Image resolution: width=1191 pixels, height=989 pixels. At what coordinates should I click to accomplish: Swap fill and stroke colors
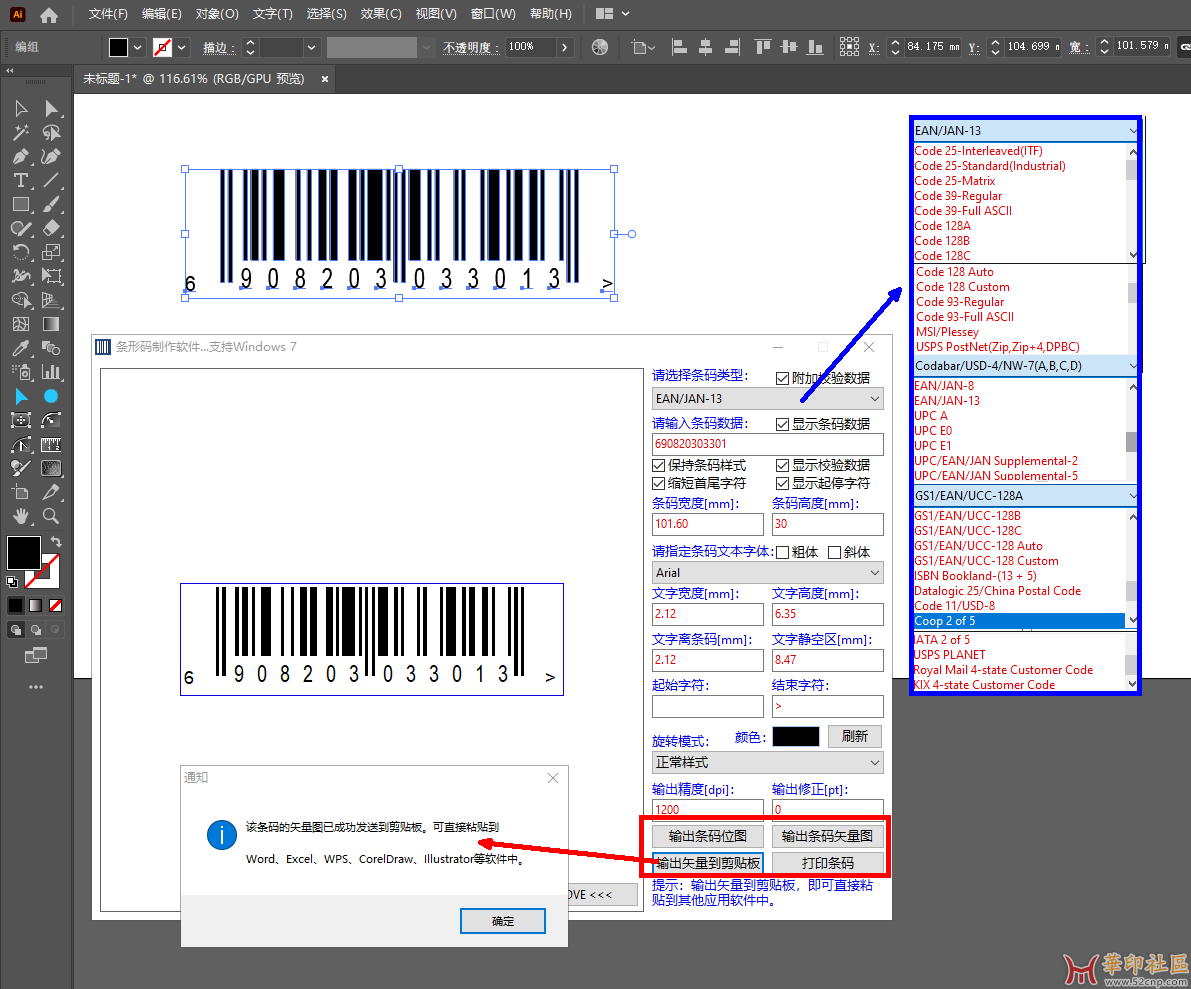[x=55, y=542]
